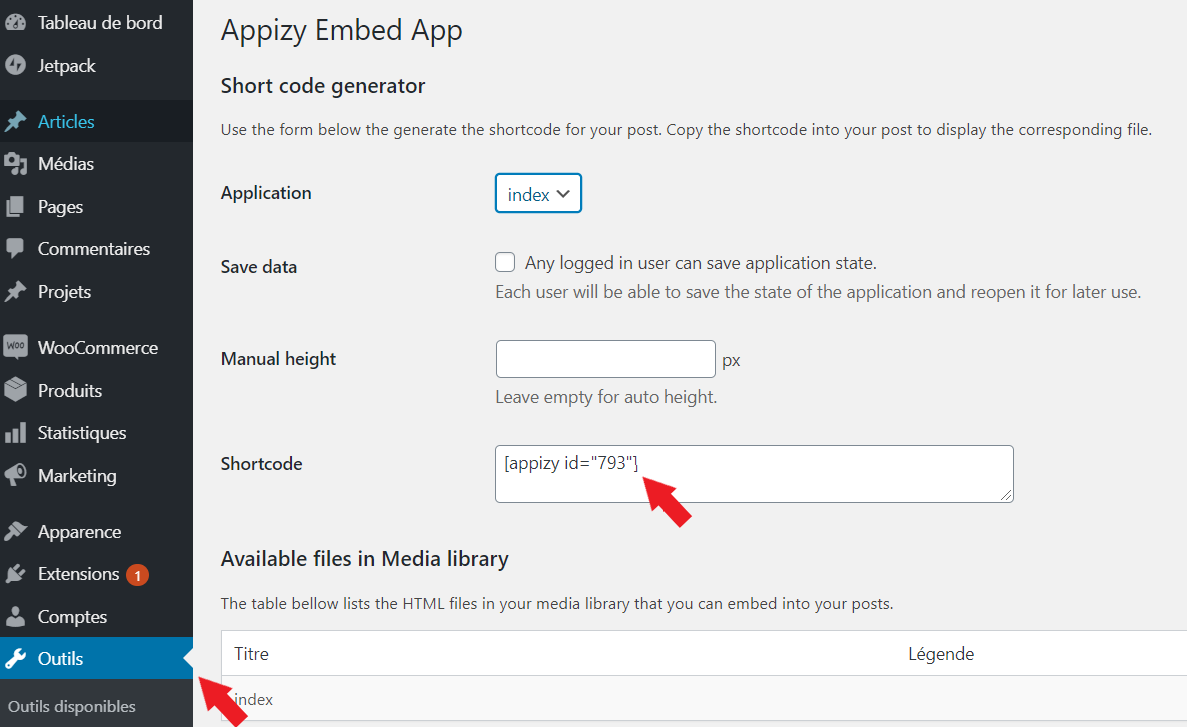The height and width of the screenshot is (727, 1187).
Task: Click the Tableau de bord dashboard icon
Action: (x=15, y=23)
